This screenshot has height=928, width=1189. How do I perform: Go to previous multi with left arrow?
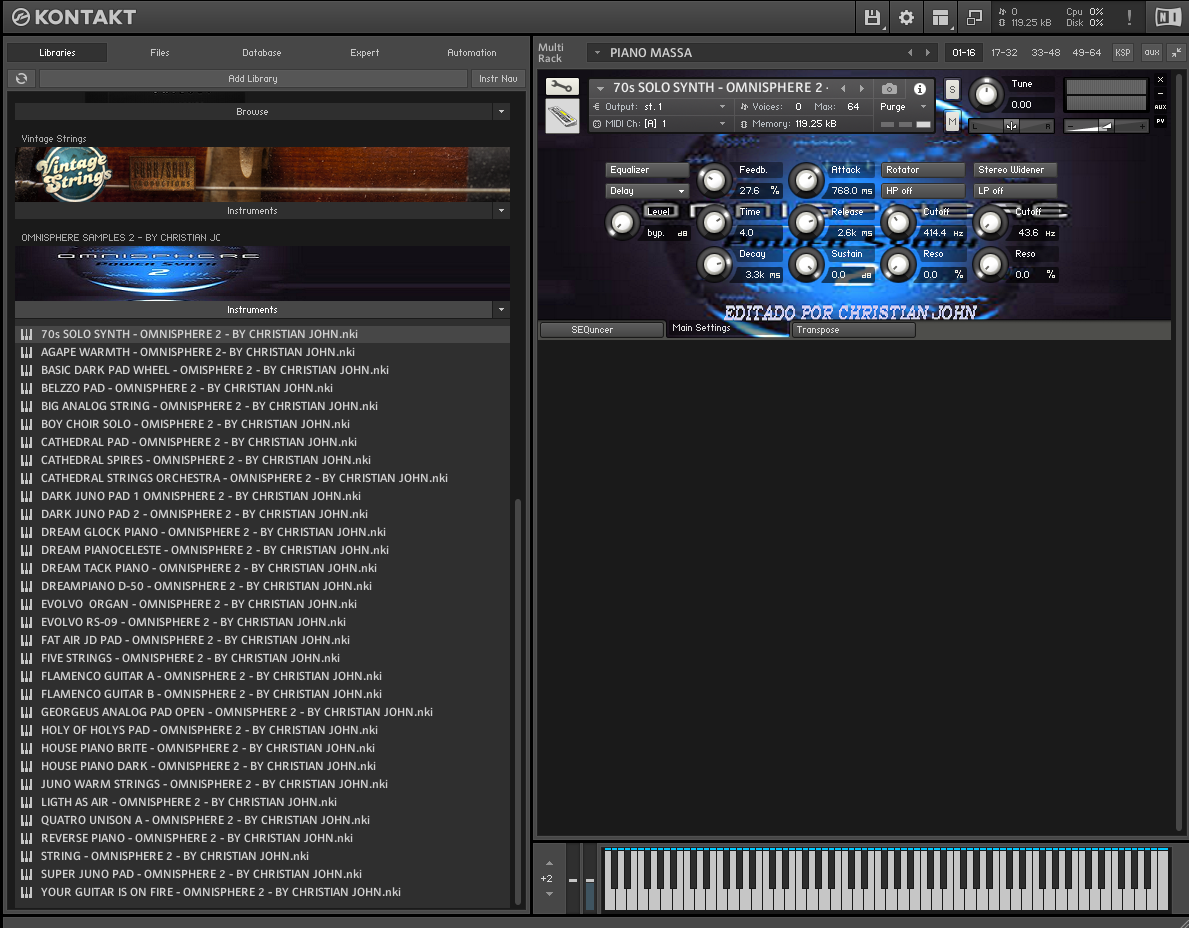pyautogui.click(x=910, y=52)
